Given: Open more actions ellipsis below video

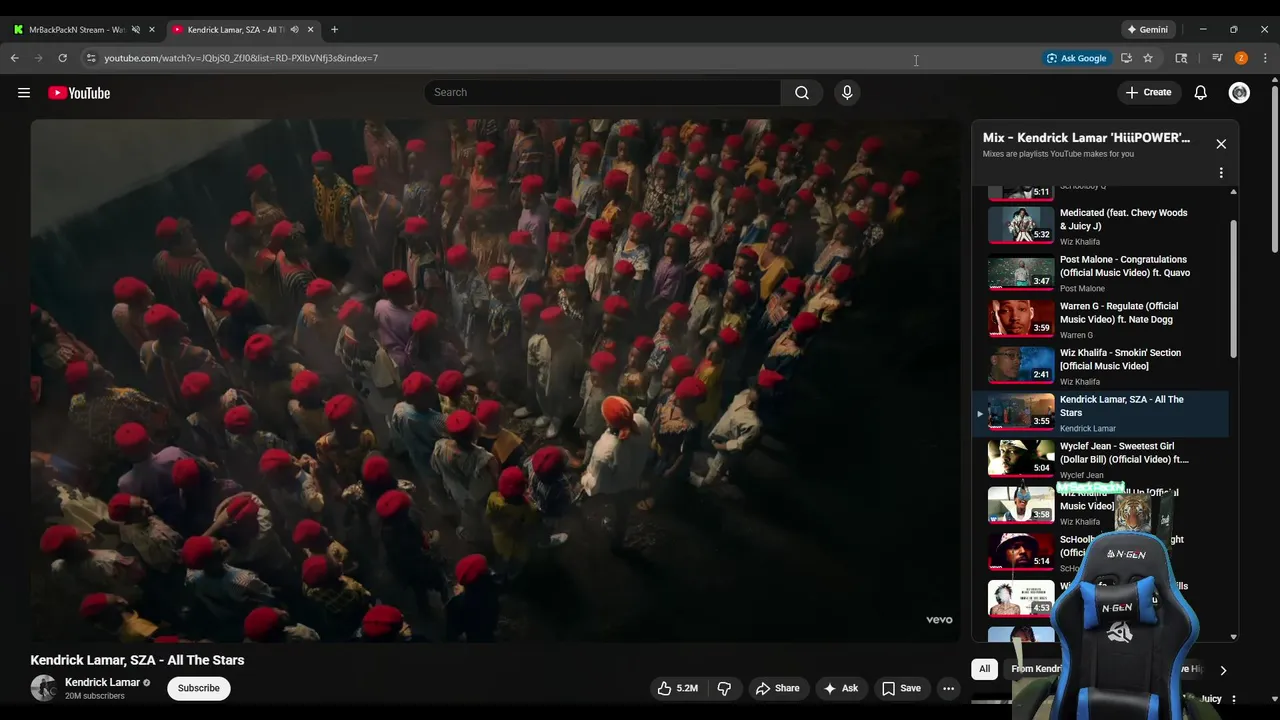Looking at the screenshot, I should pos(949,688).
